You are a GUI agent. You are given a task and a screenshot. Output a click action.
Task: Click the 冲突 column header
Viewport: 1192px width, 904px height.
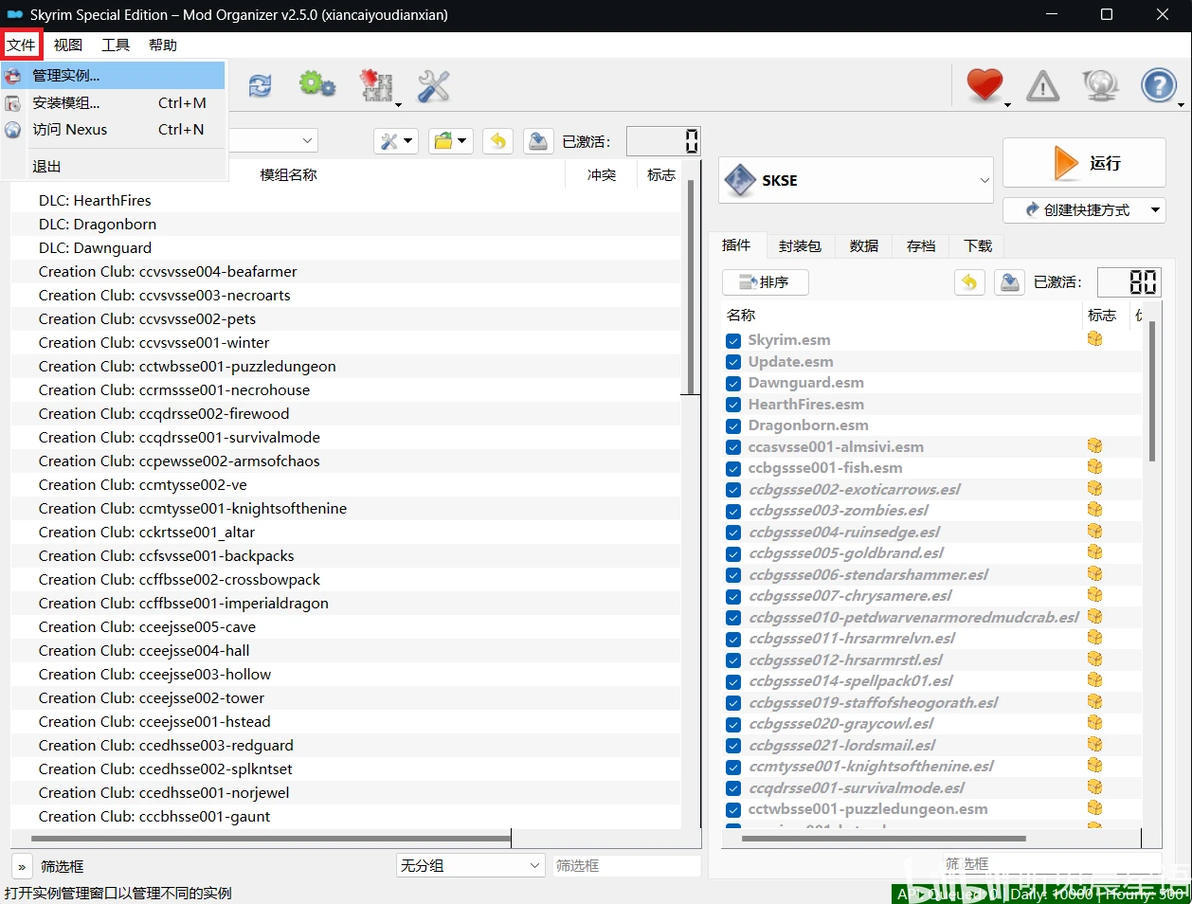point(601,175)
